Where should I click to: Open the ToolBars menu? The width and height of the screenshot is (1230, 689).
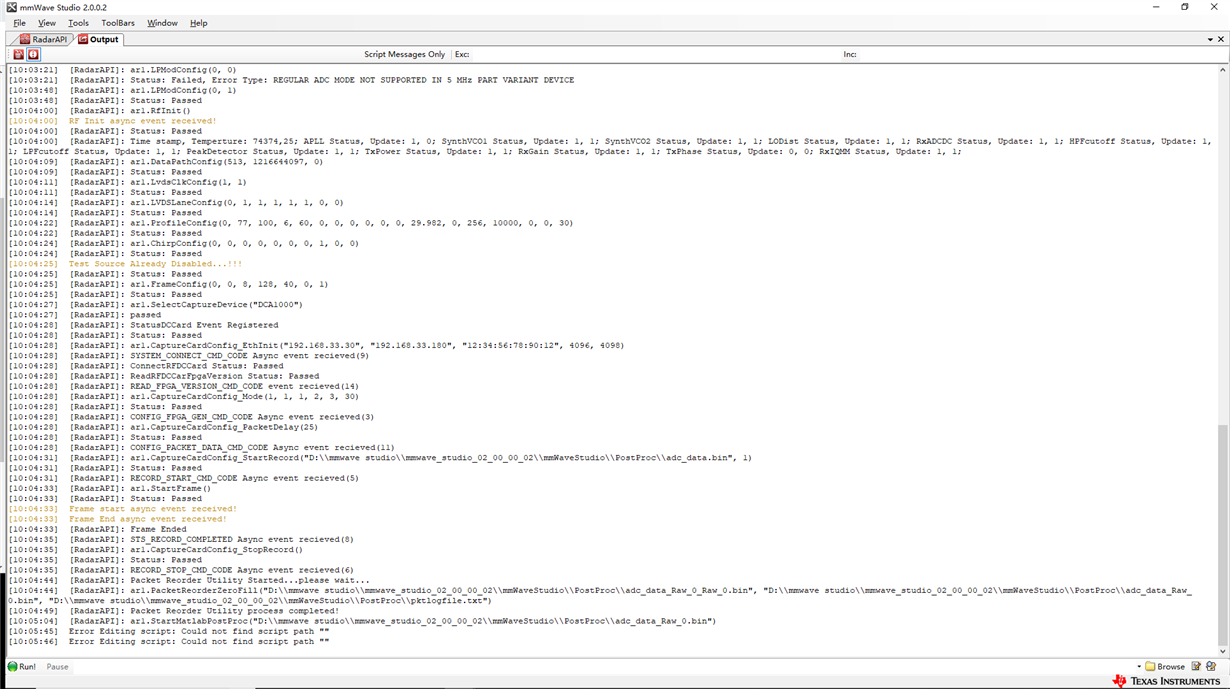coord(118,23)
